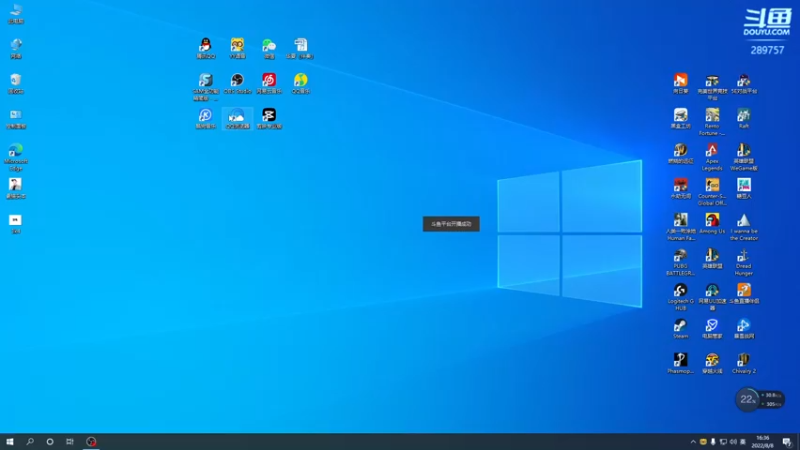Open the PC Manager blue shield shortcut
800x450 pixels.
(712, 329)
